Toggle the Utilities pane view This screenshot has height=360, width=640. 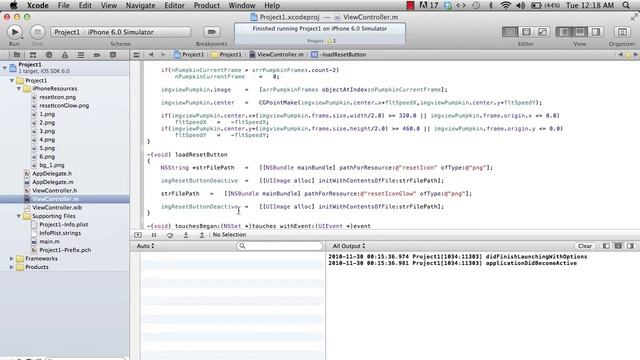pyautogui.click(x=596, y=32)
